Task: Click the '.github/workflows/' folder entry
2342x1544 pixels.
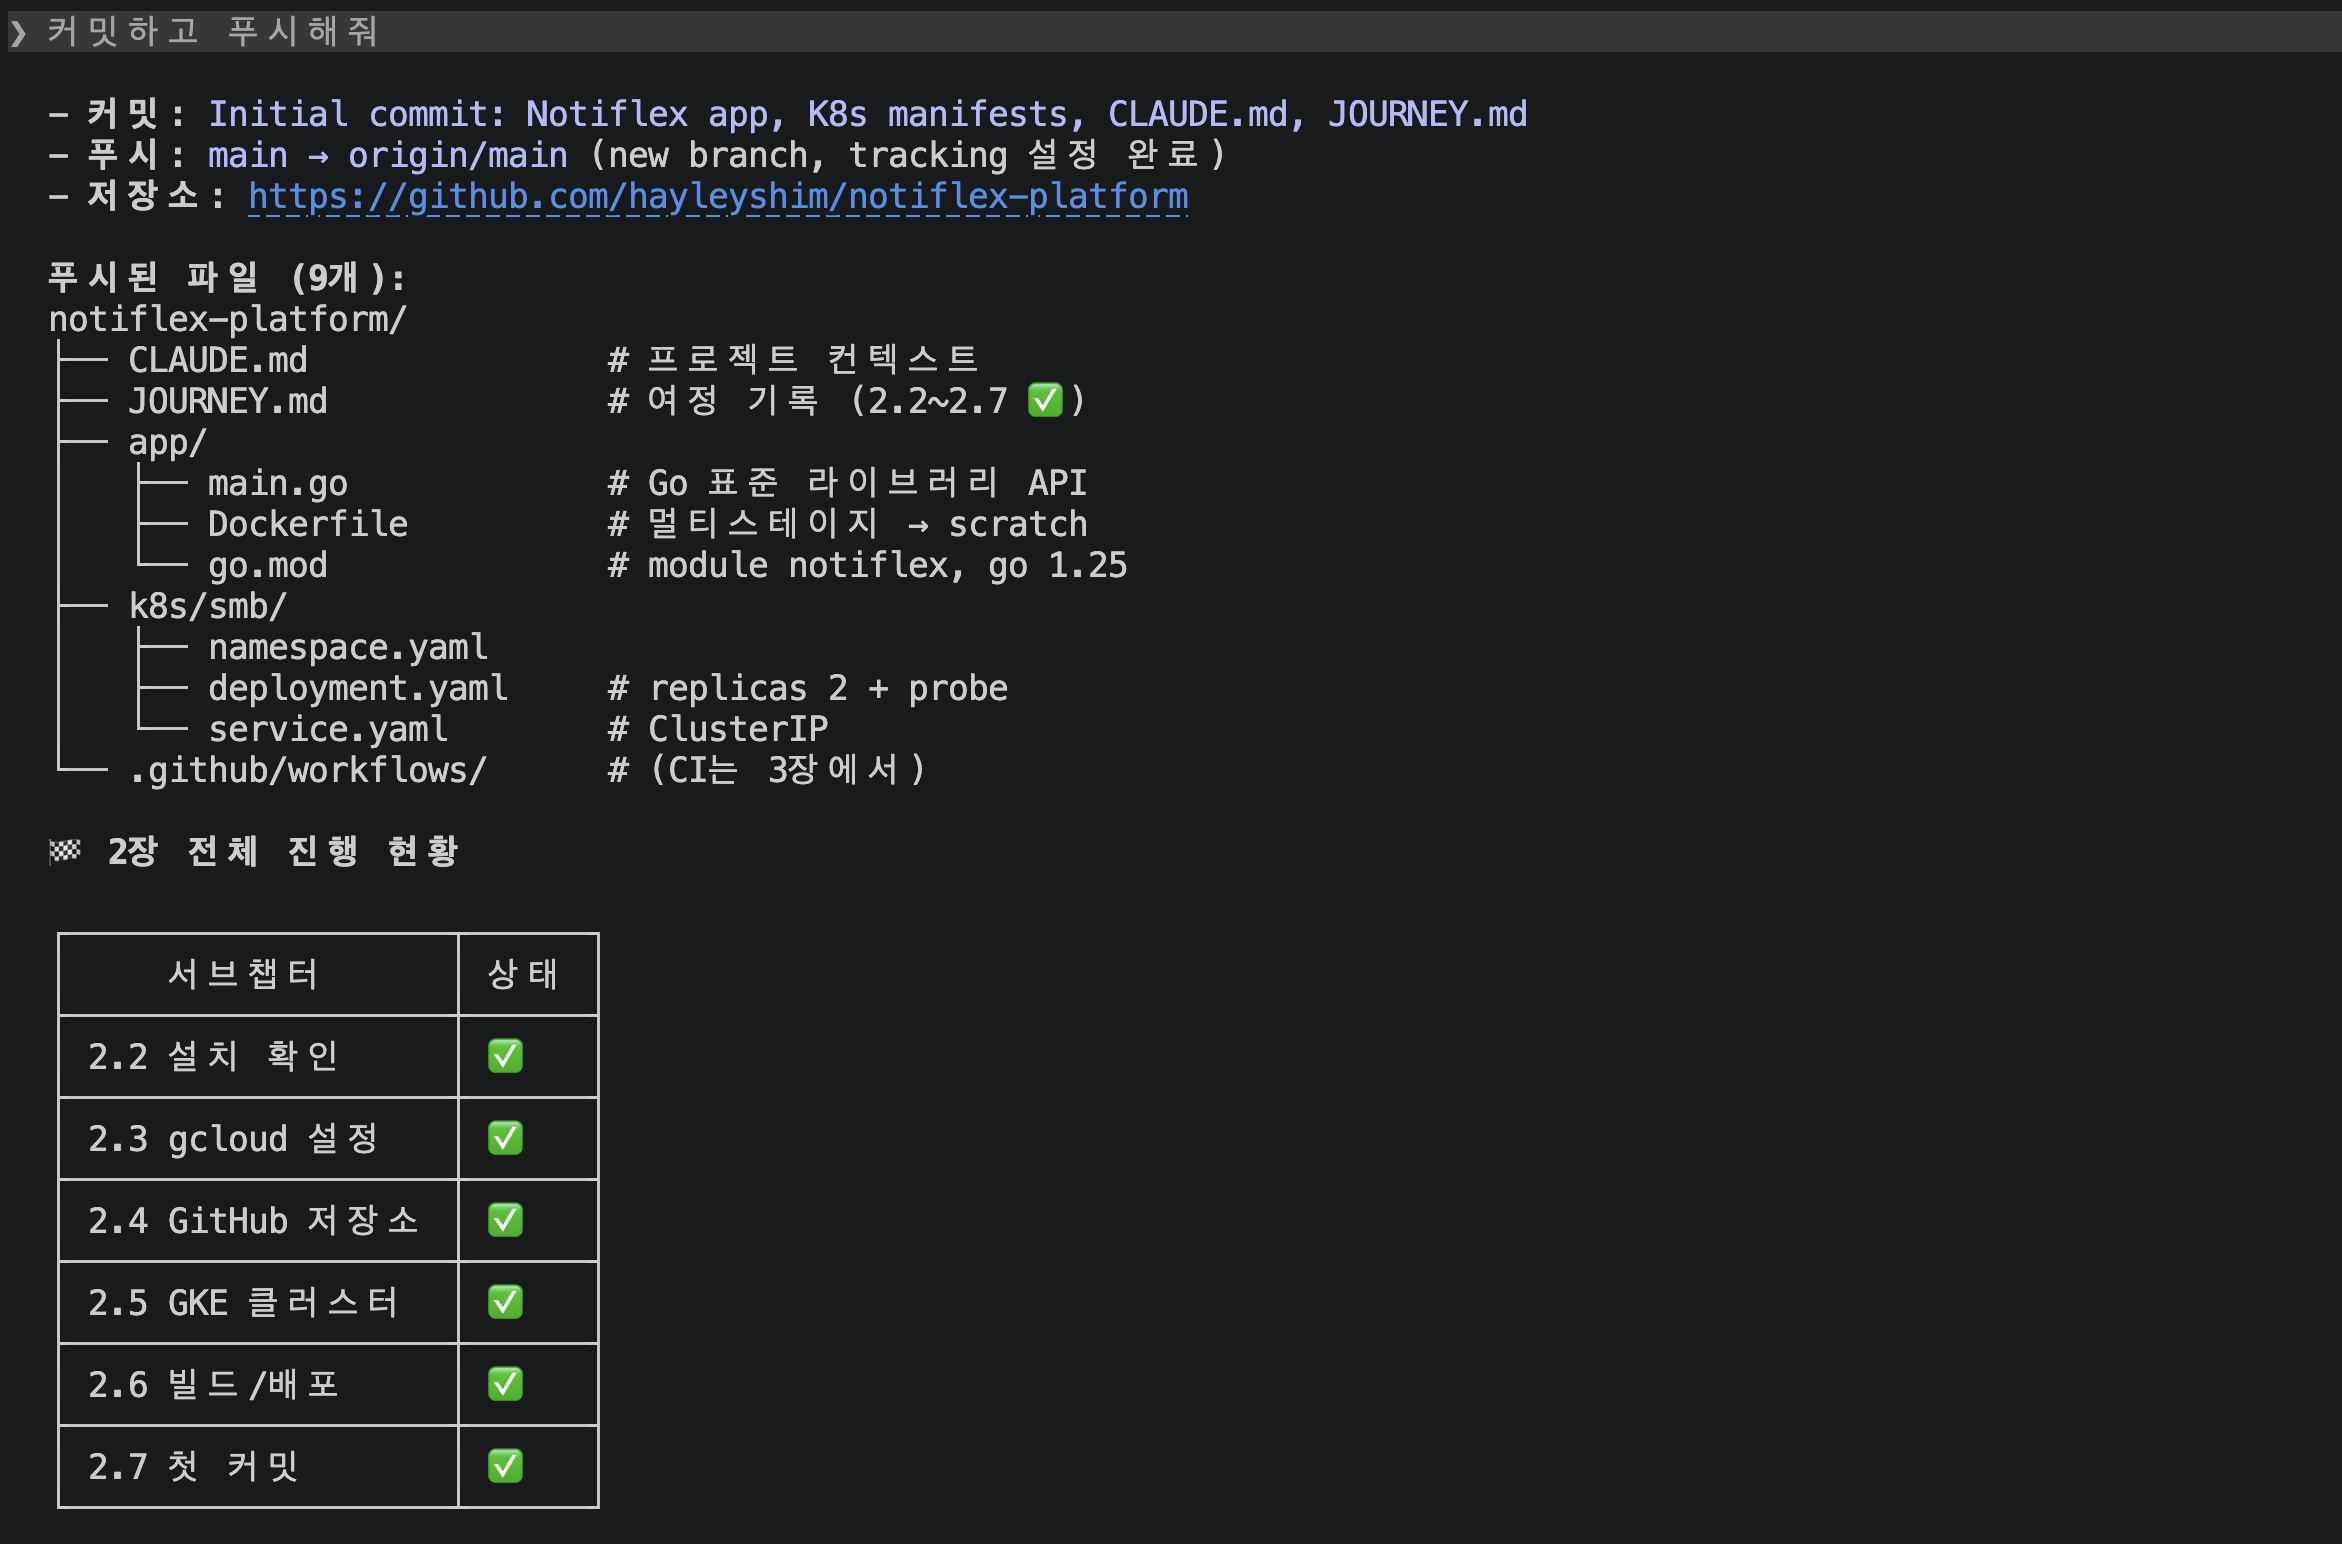Action: [x=308, y=770]
